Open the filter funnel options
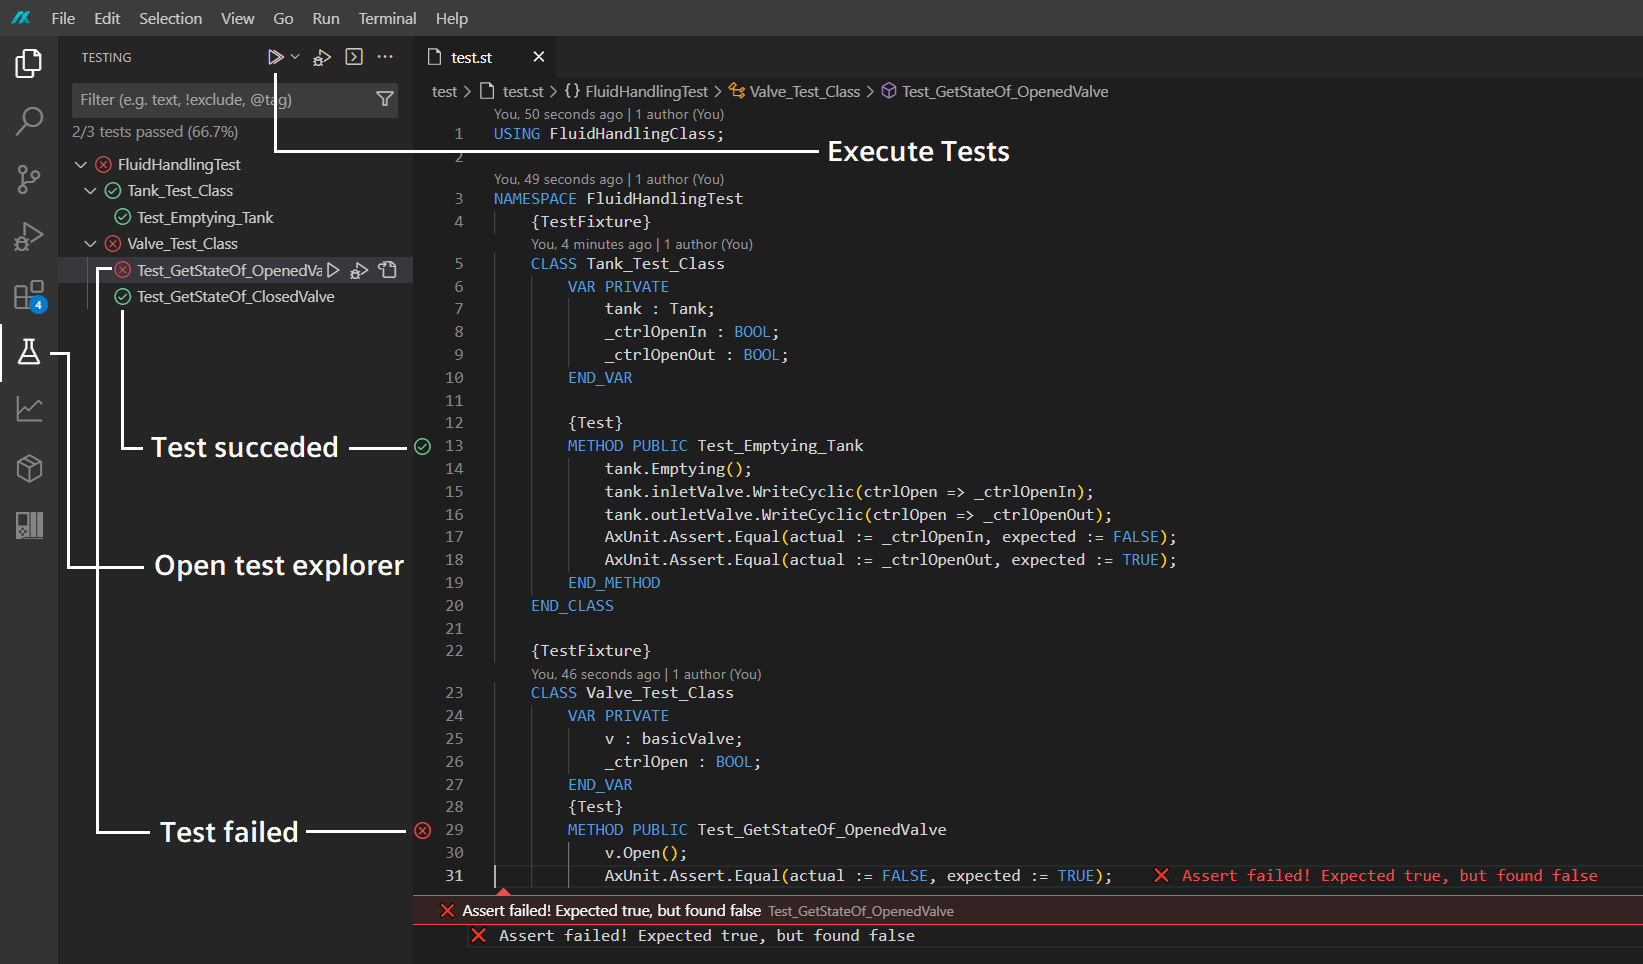Viewport: 1643px width, 964px height. pos(384,99)
